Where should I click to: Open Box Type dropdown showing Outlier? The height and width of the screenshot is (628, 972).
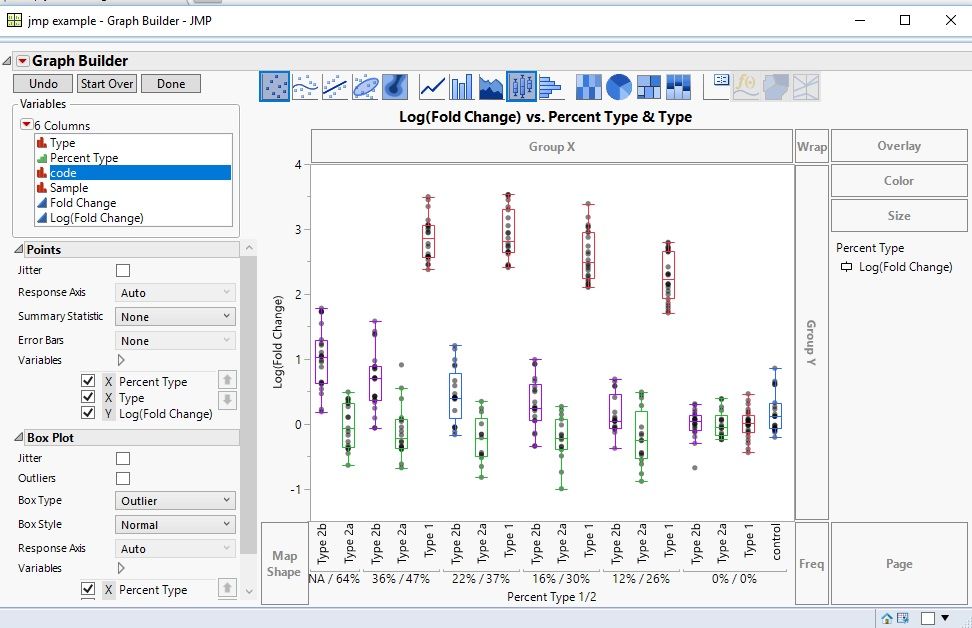point(175,500)
